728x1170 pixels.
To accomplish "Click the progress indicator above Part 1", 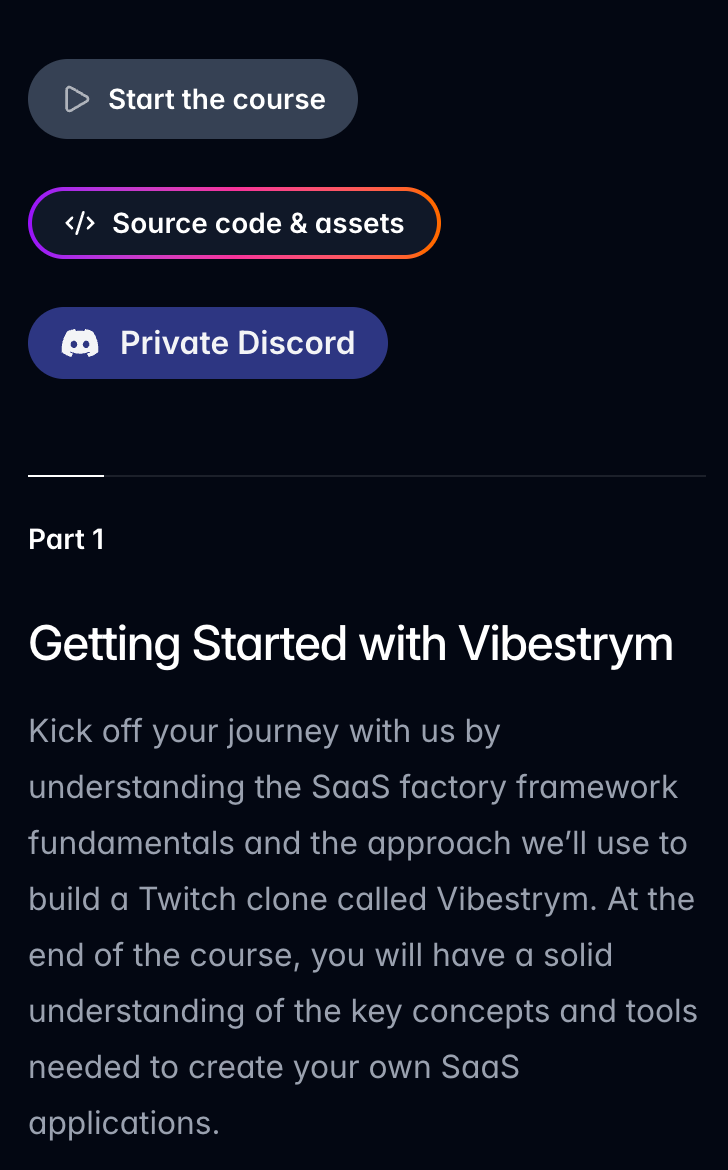I will (x=65, y=477).
